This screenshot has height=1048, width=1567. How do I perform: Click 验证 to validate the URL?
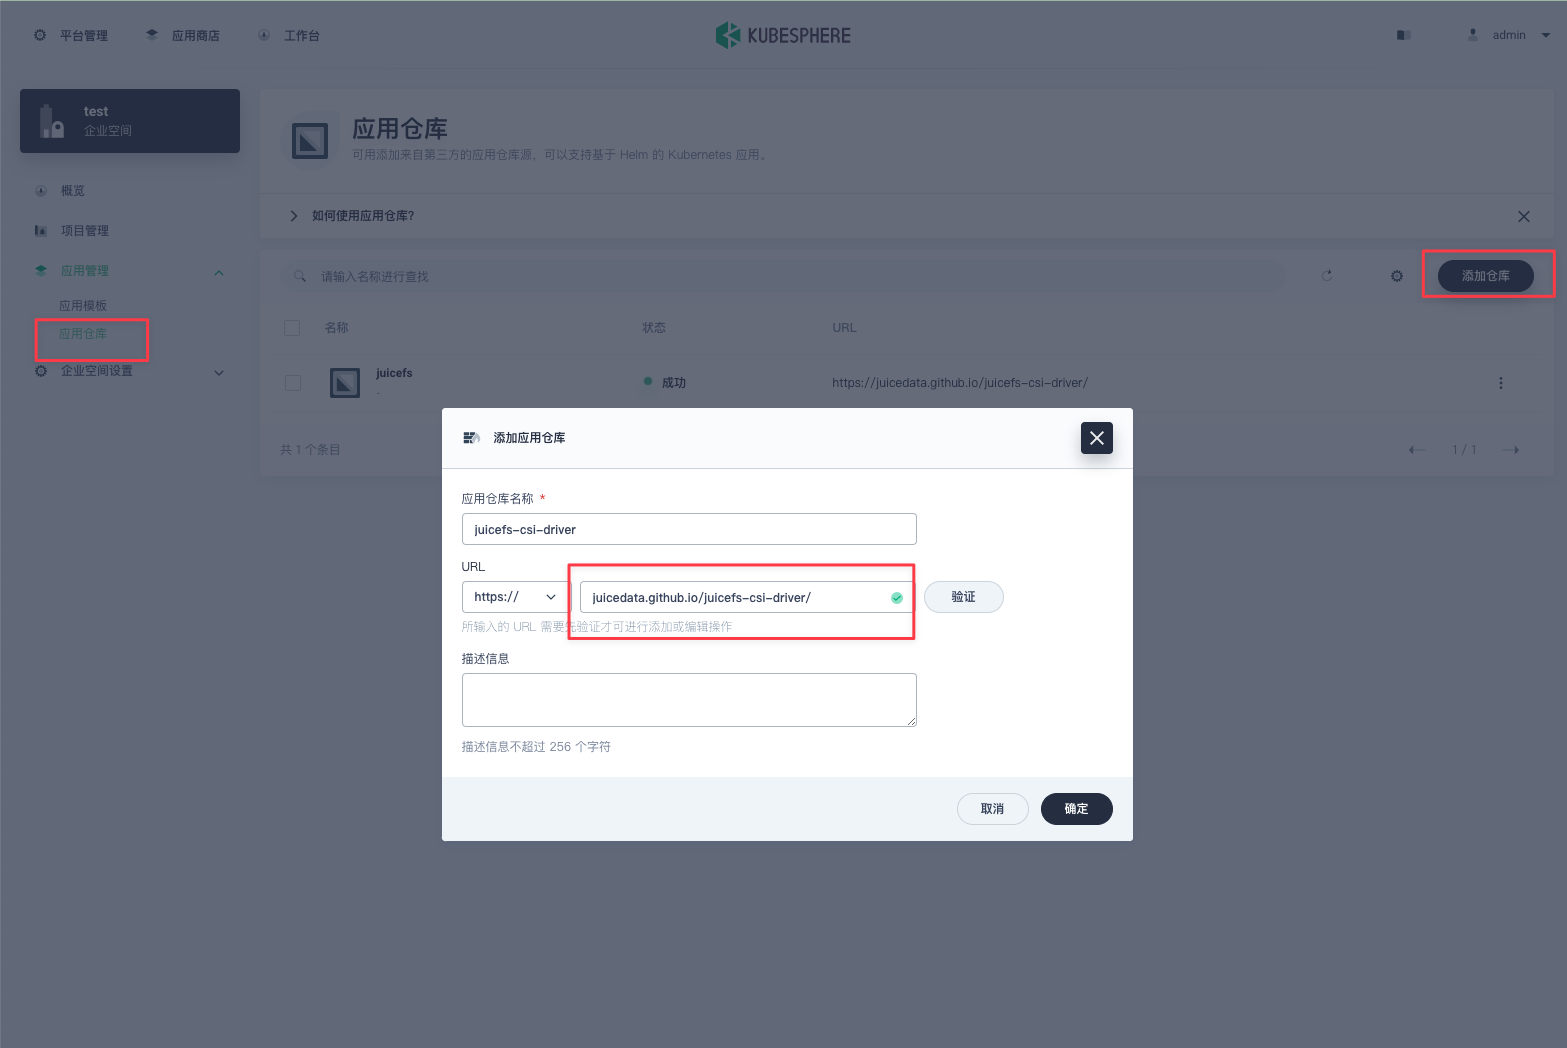point(963,597)
